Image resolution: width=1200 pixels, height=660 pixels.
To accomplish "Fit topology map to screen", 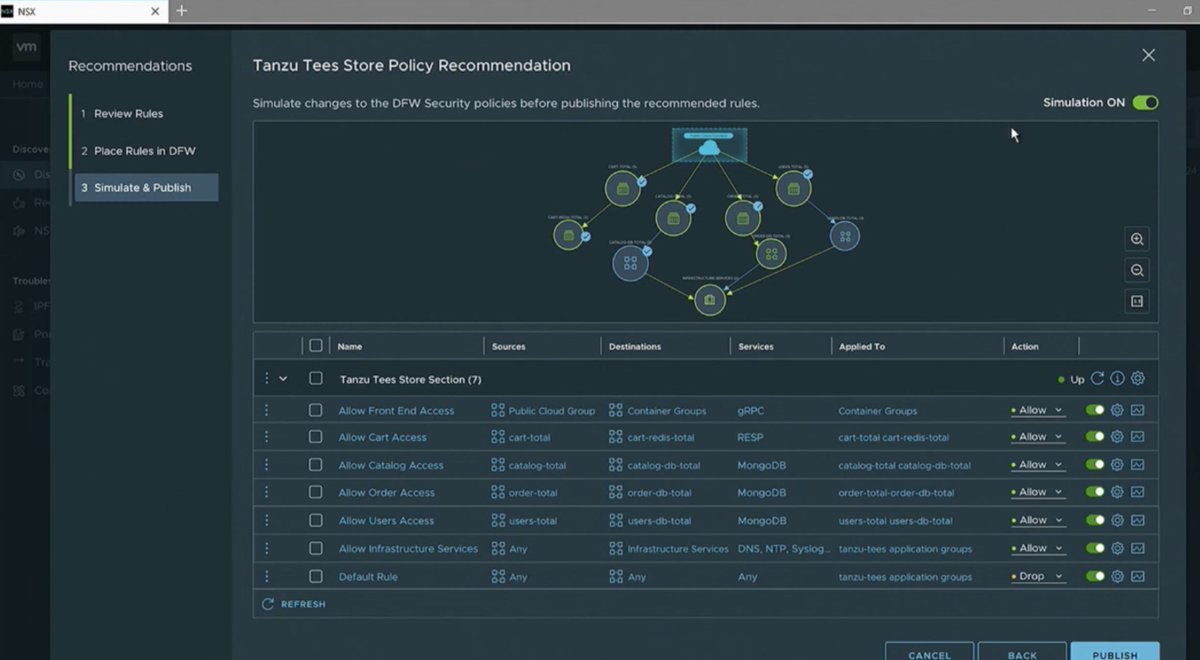I will click(x=1137, y=301).
